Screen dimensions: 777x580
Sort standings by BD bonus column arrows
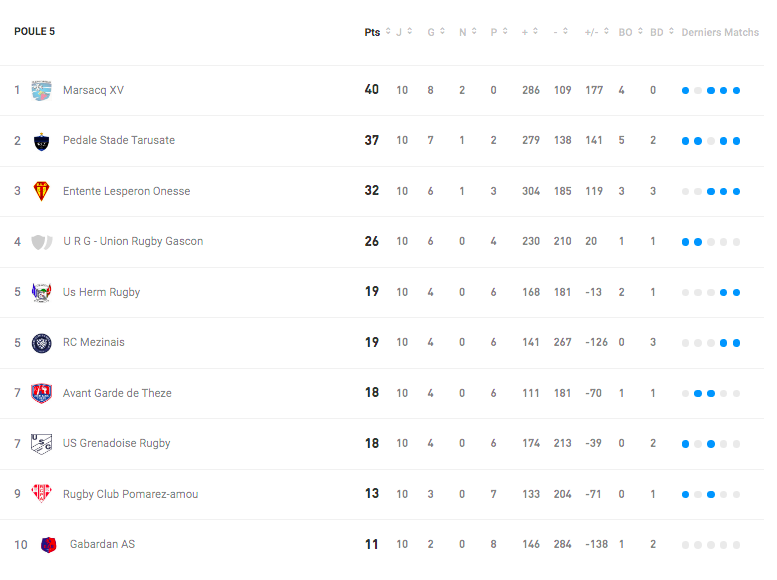pyautogui.click(x=671, y=31)
